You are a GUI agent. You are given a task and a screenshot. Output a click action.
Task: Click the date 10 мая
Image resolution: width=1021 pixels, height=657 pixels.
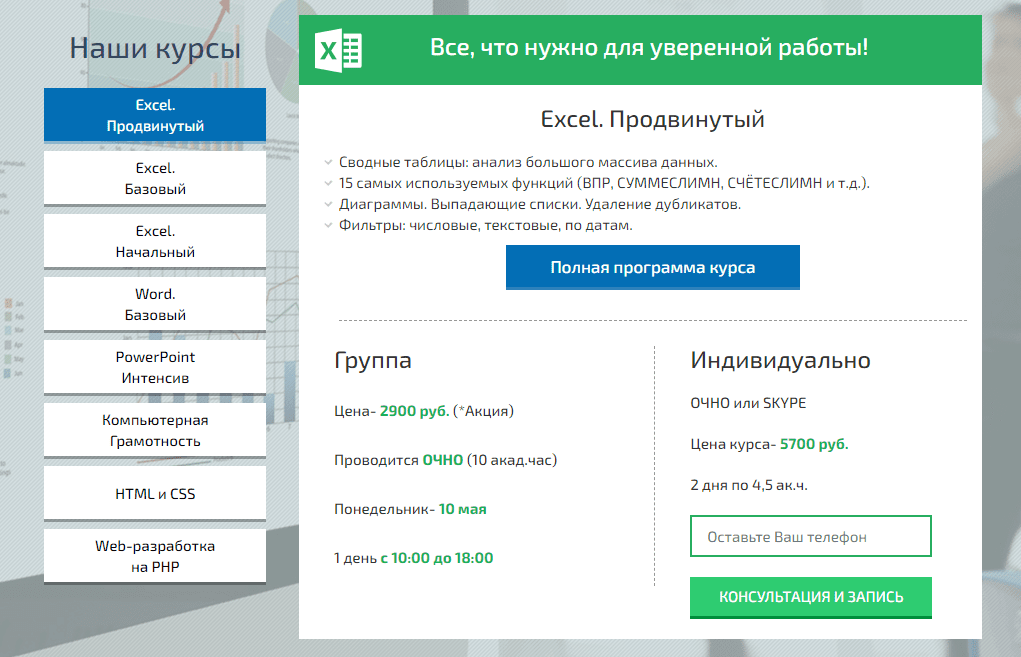(x=462, y=509)
